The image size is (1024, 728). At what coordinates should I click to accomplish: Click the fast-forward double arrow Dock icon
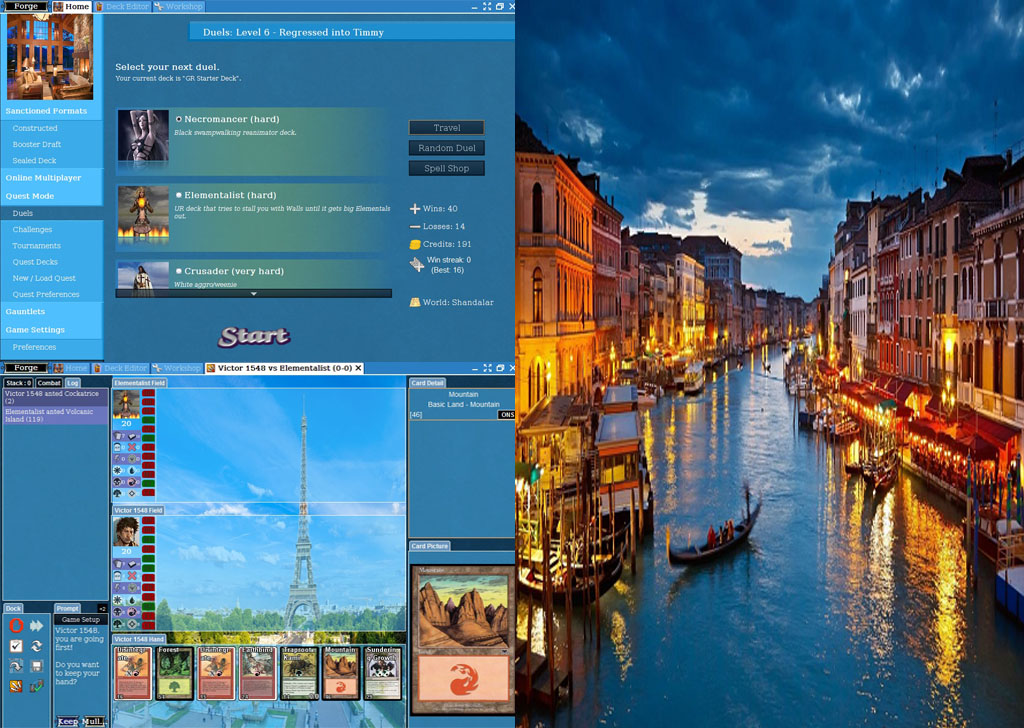pyautogui.click(x=37, y=626)
